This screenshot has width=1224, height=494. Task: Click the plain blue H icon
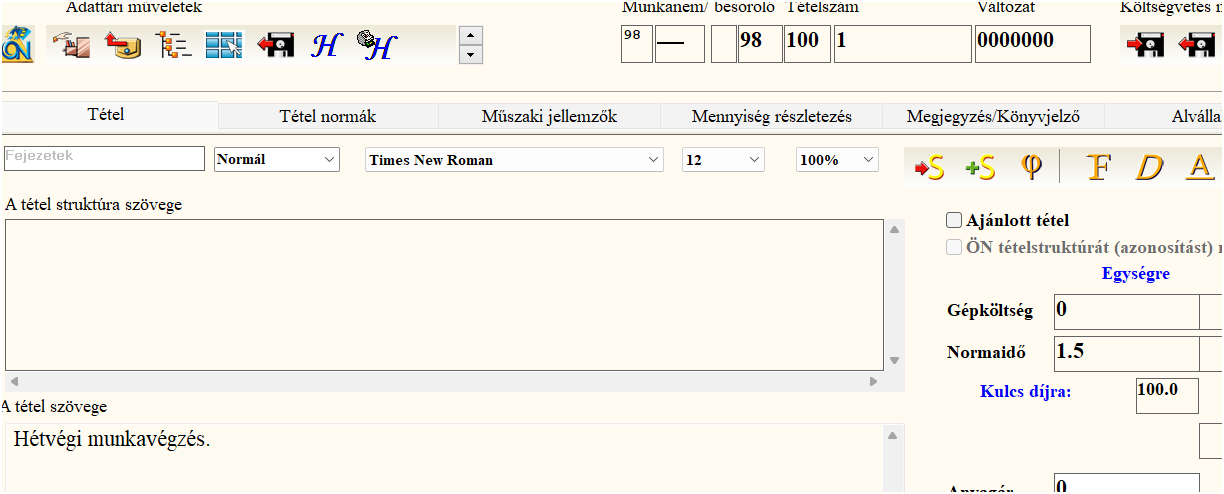point(325,46)
